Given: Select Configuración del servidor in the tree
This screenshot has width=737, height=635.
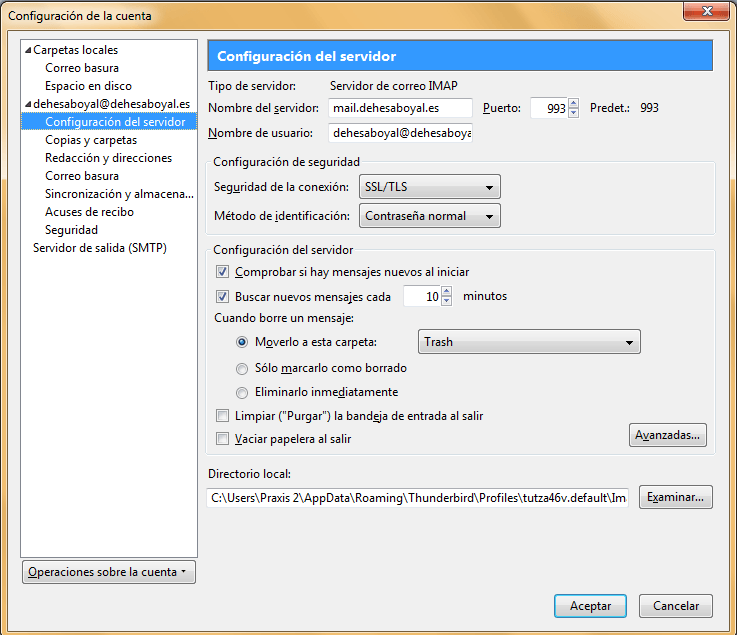Looking at the screenshot, I should coord(115,122).
